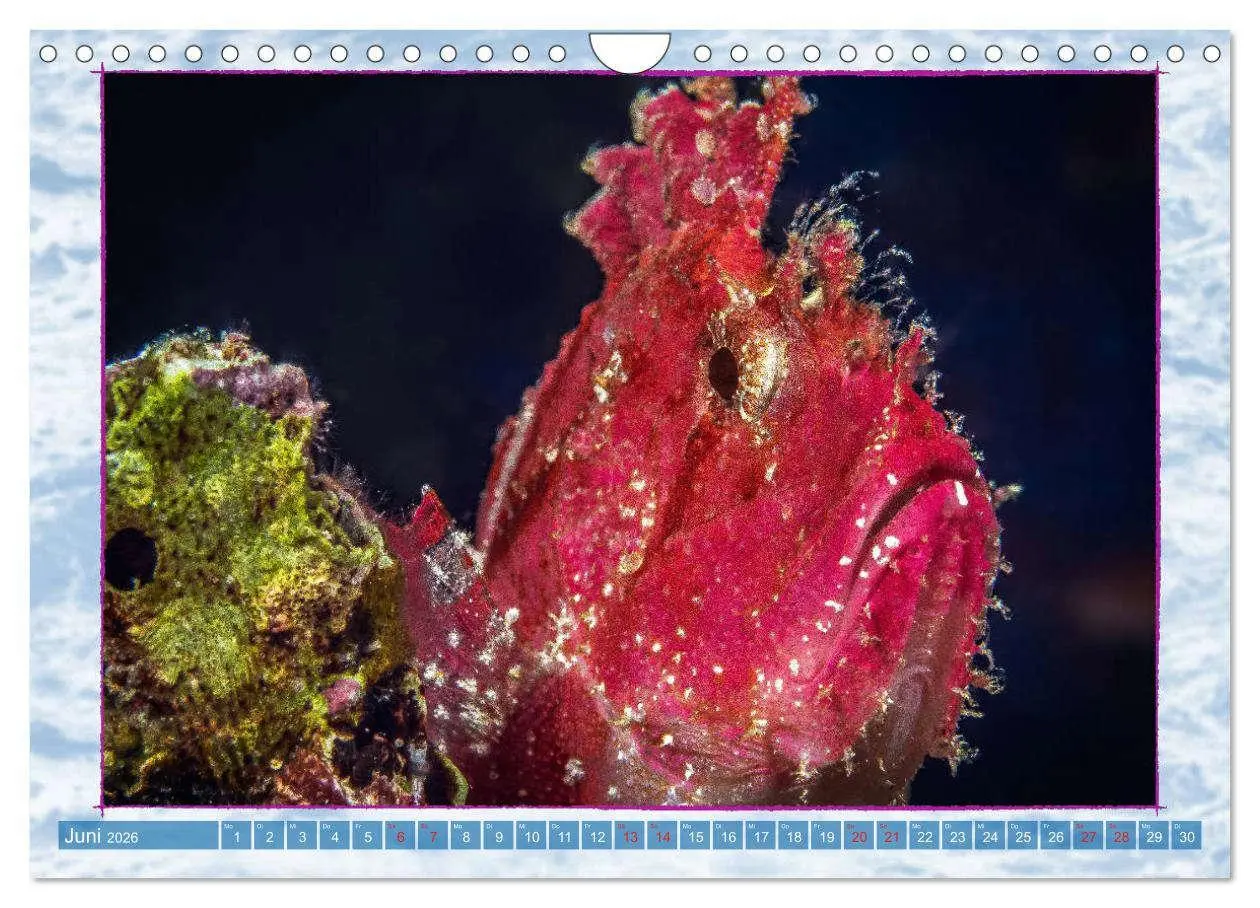The width and height of the screenshot is (1260, 908).
Task: Click the last binding hole at top-right
Action: point(1212,53)
